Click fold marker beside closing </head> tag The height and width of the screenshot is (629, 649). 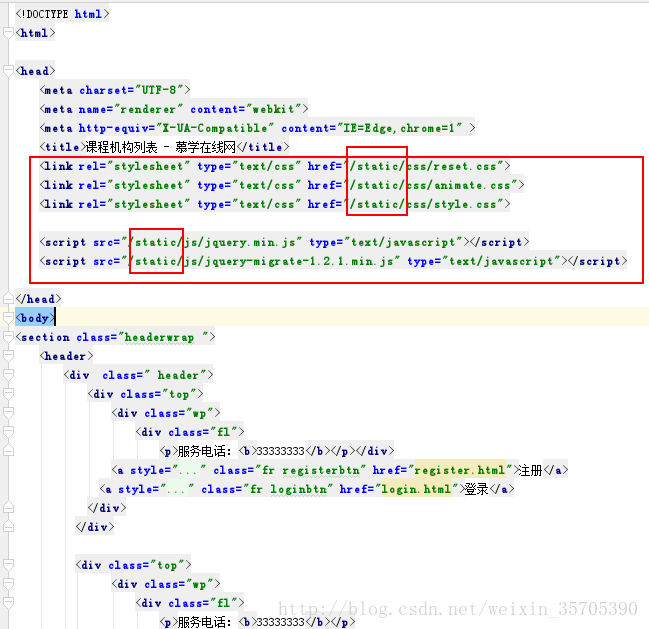8,299
